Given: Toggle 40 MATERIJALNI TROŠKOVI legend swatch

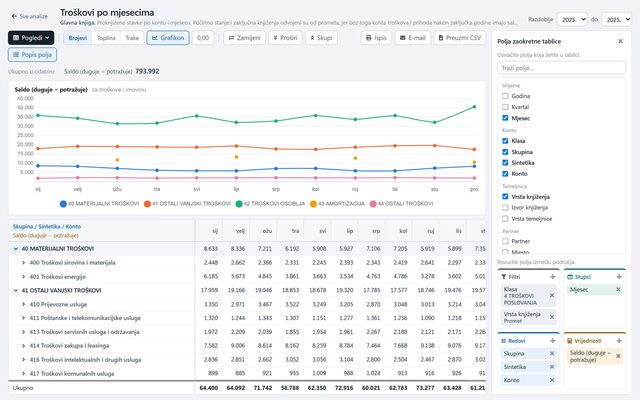Looking at the screenshot, I should (63, 204).
